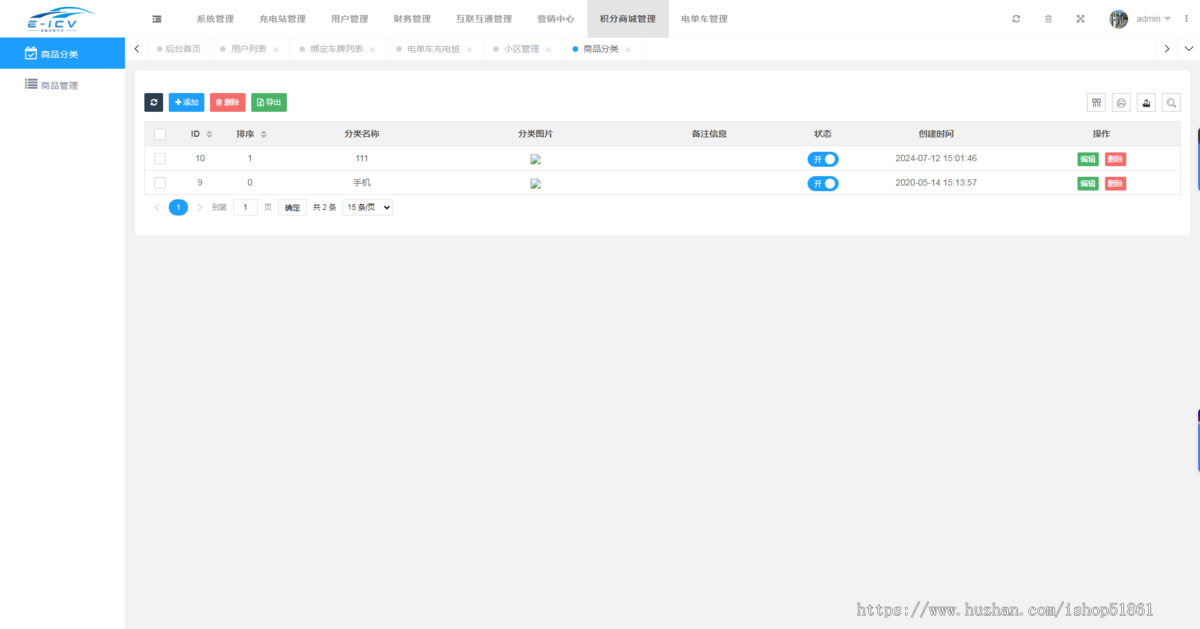The width and height of the screenshot is (1200, 629).
Task: Open the column filter grid icon
Action: click(1096, 102)
